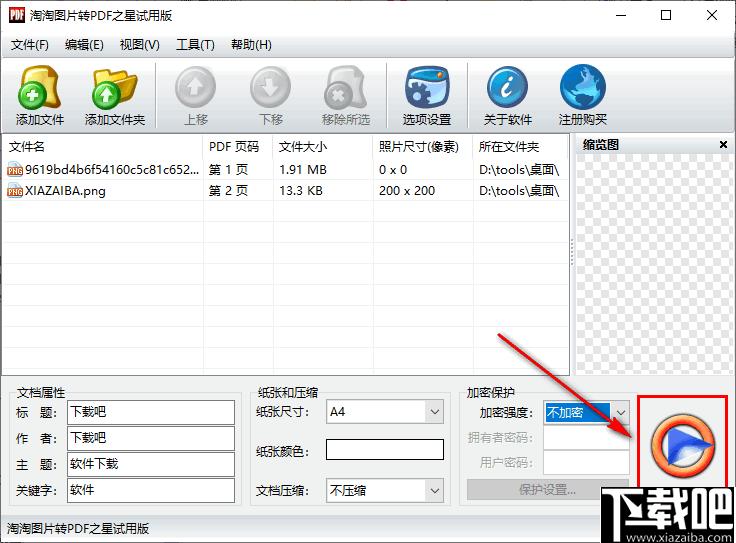Select the XIAZAIBA.png file row
This screenshot has width=736, height=543.
click(285, 191)
